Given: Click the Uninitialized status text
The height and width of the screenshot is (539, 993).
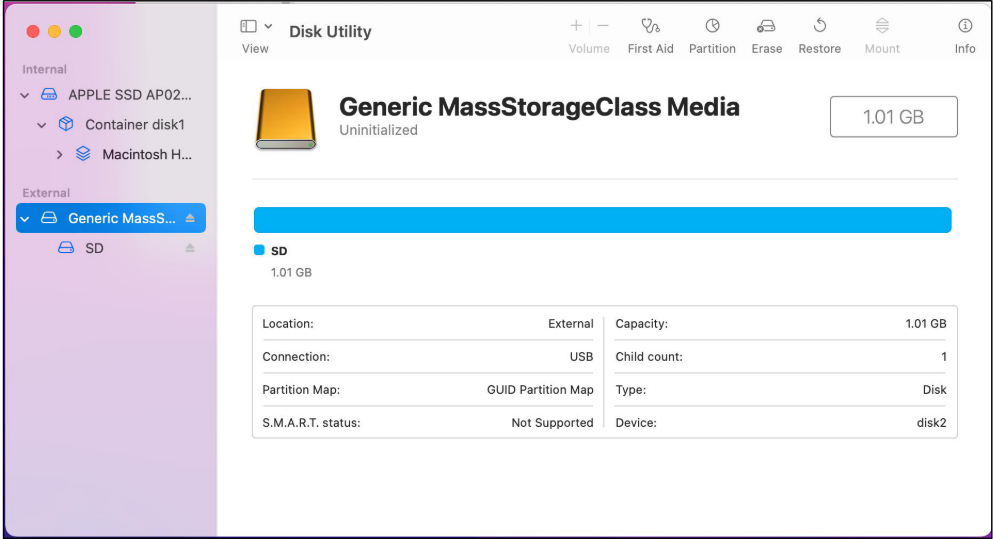Looking at the screenshot, I should click(378, 130).
